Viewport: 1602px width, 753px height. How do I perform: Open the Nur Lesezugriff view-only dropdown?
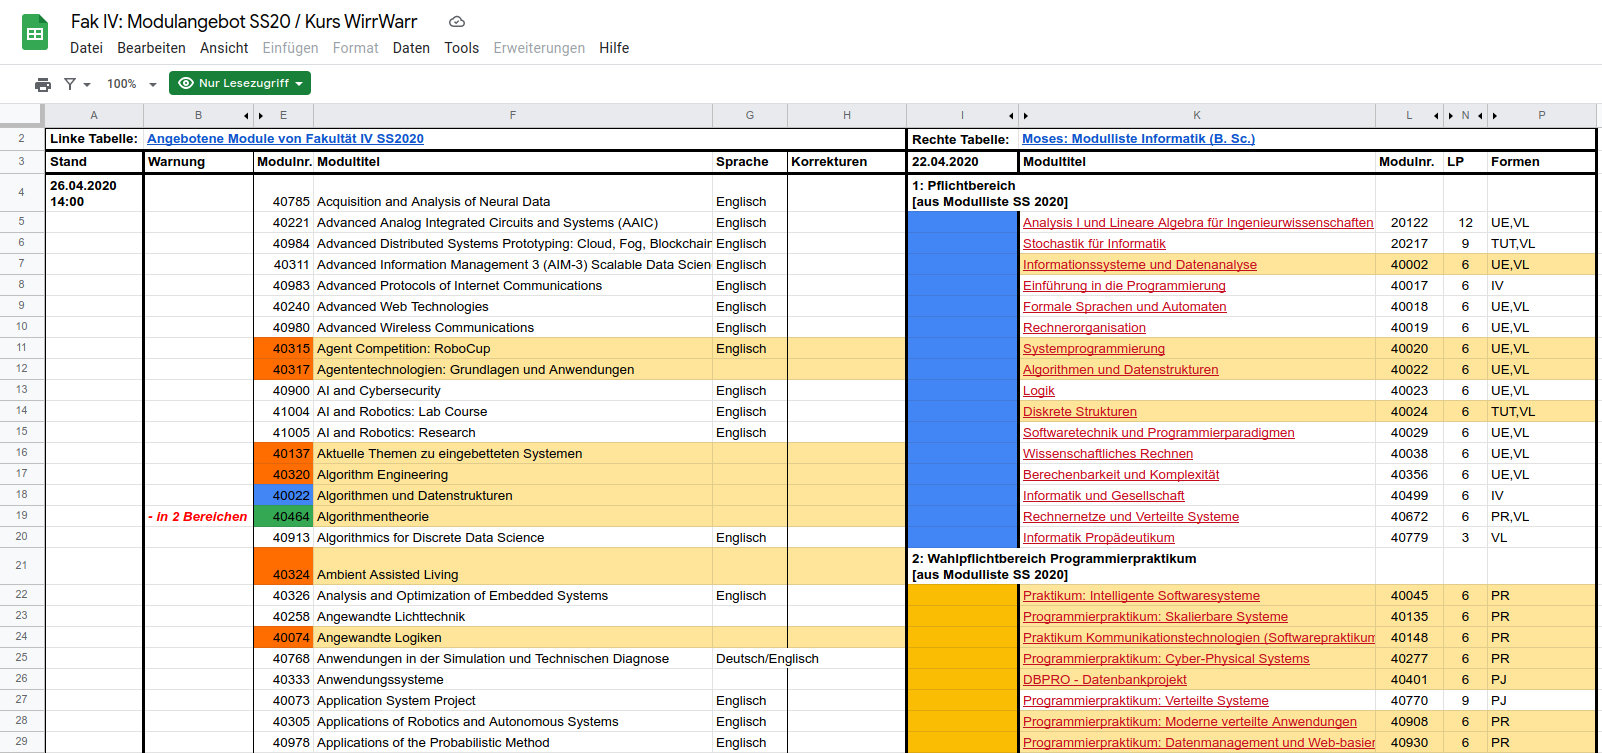point(240,83)
